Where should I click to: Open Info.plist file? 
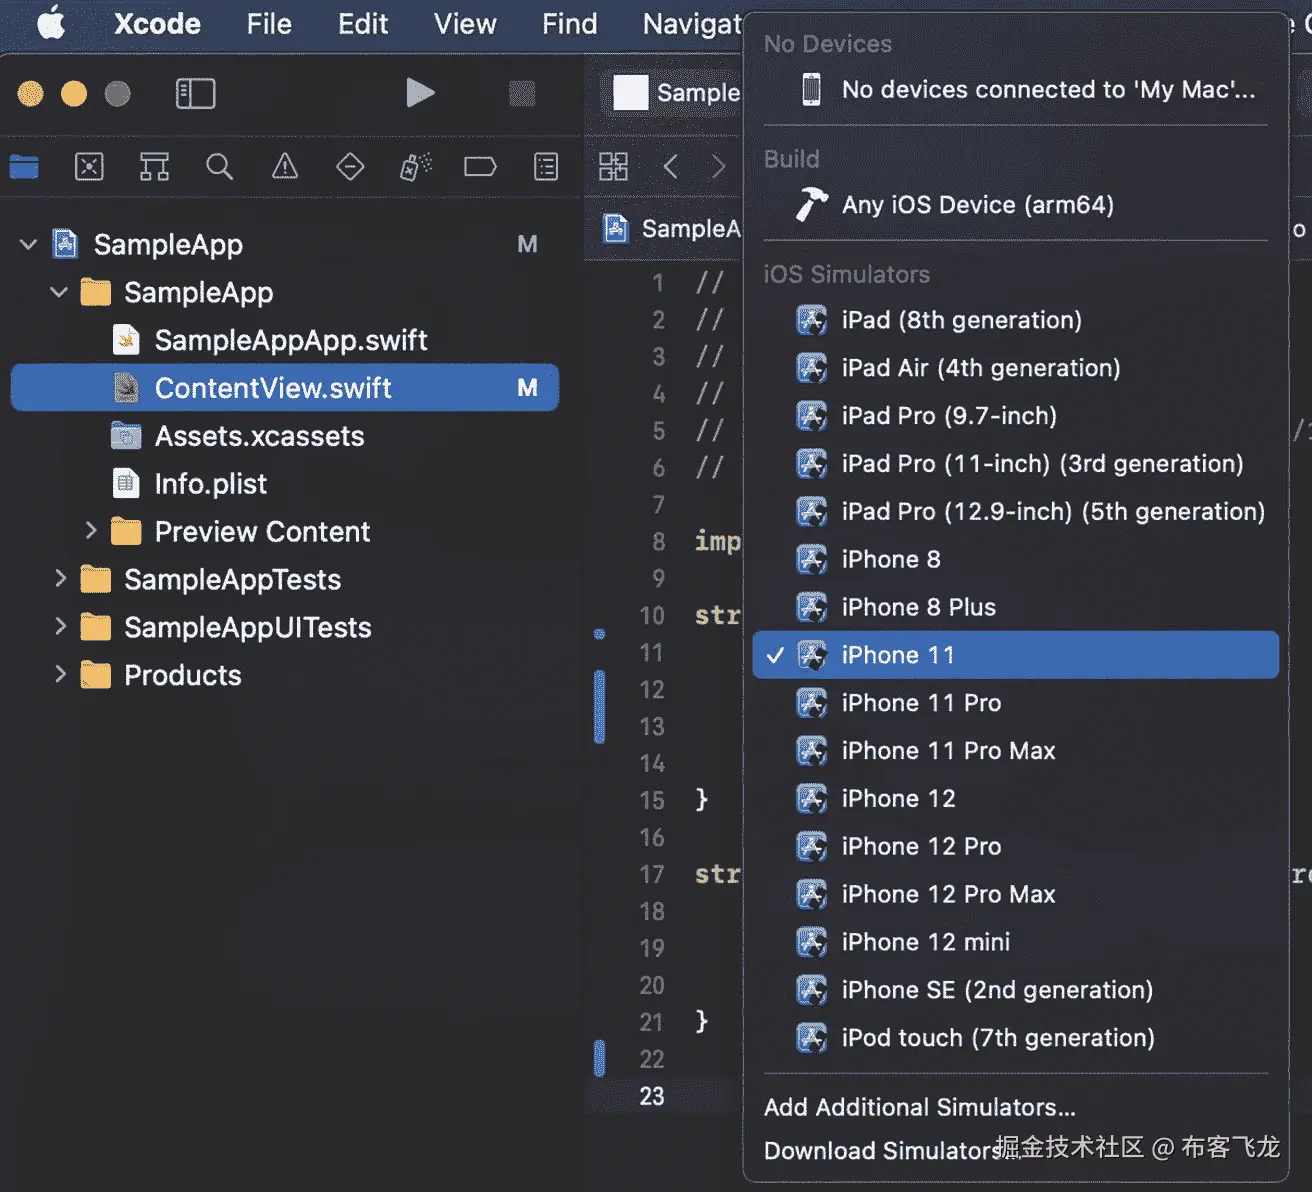tap(285, 484)
